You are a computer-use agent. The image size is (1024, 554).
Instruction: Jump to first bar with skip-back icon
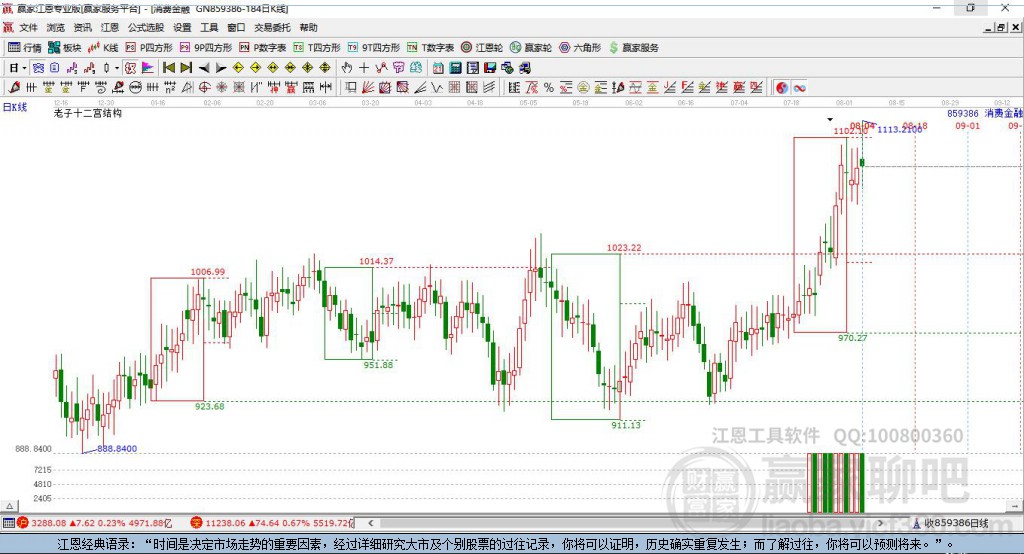(x=168, y=68)
